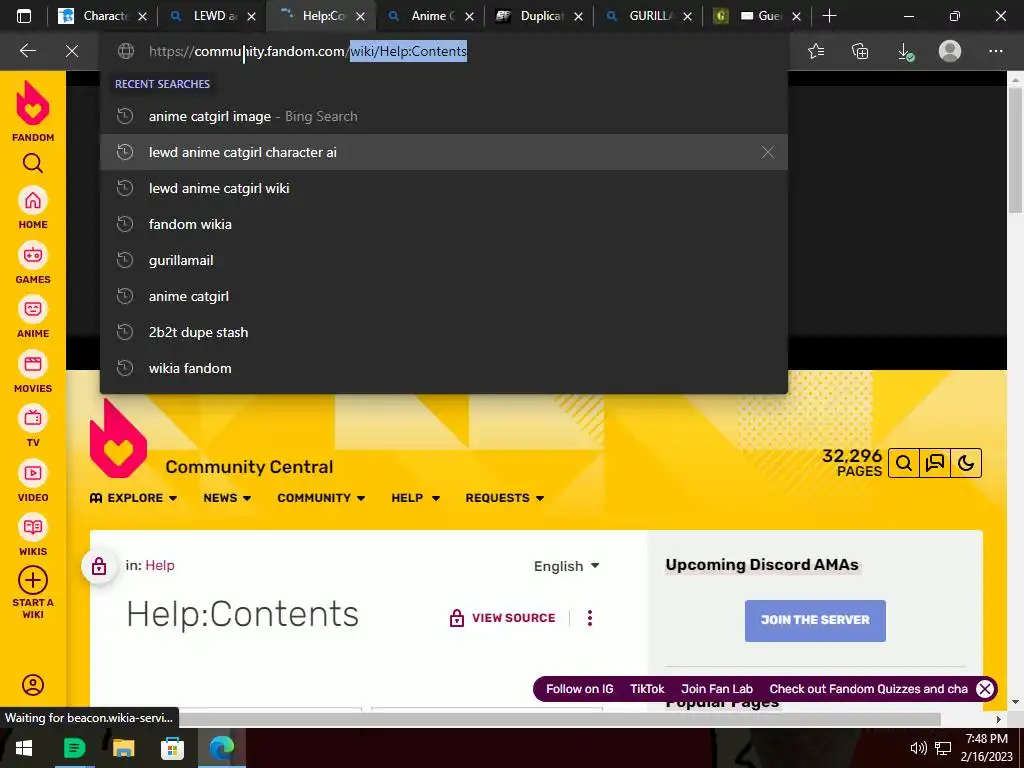Click View Source button

(502, 618)
